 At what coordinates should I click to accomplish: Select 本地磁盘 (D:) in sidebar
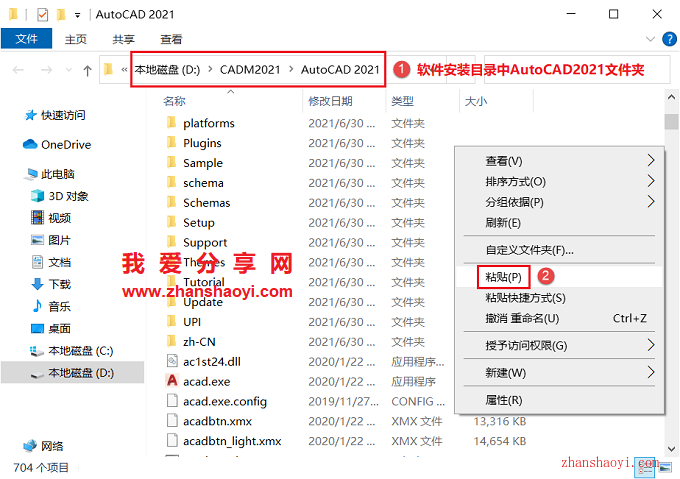click(x=72, y=373)
